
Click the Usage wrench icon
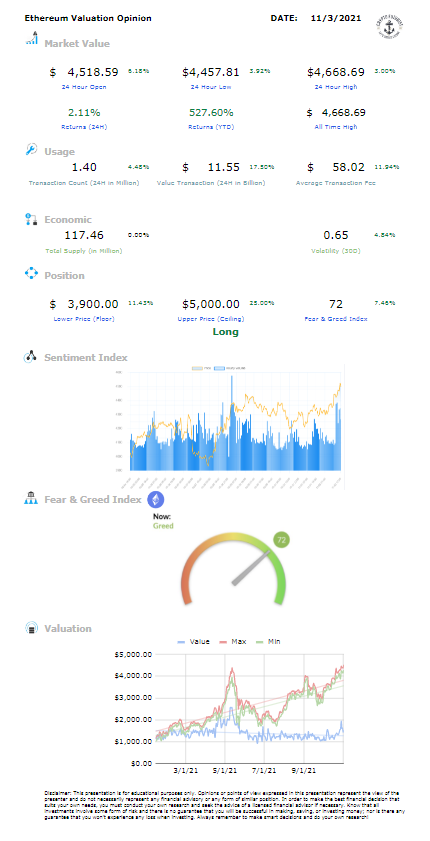tap(31, 150)
